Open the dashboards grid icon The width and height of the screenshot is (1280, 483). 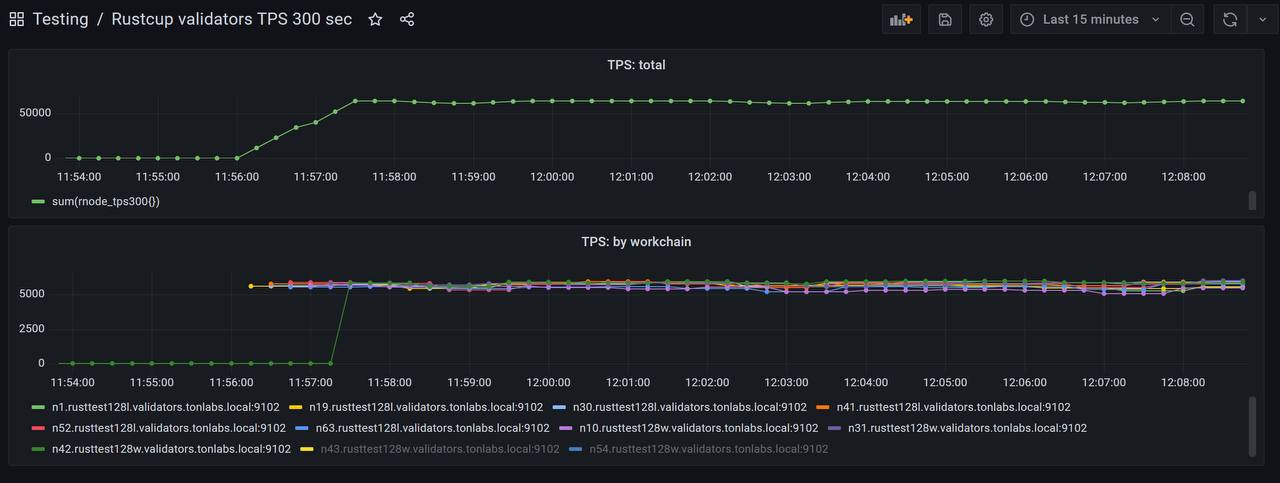coord(16,19)
